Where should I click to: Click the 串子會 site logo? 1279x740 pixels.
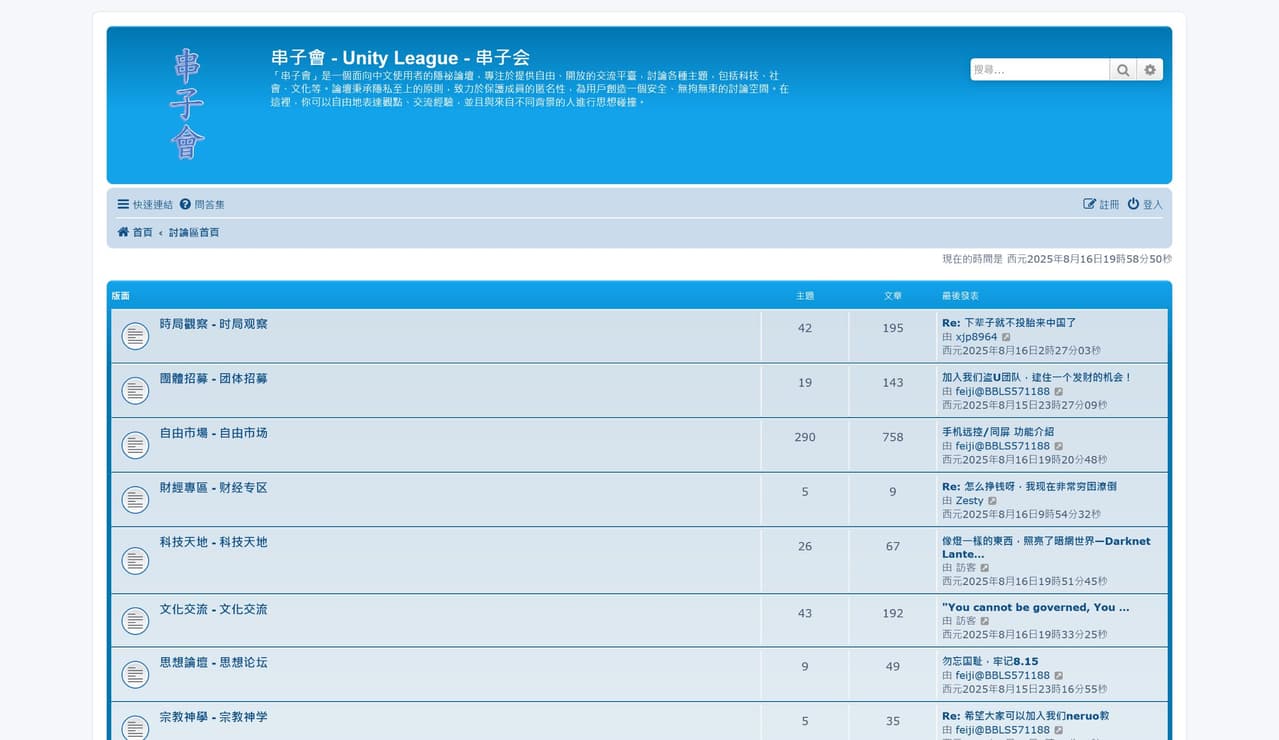[187, 104]
